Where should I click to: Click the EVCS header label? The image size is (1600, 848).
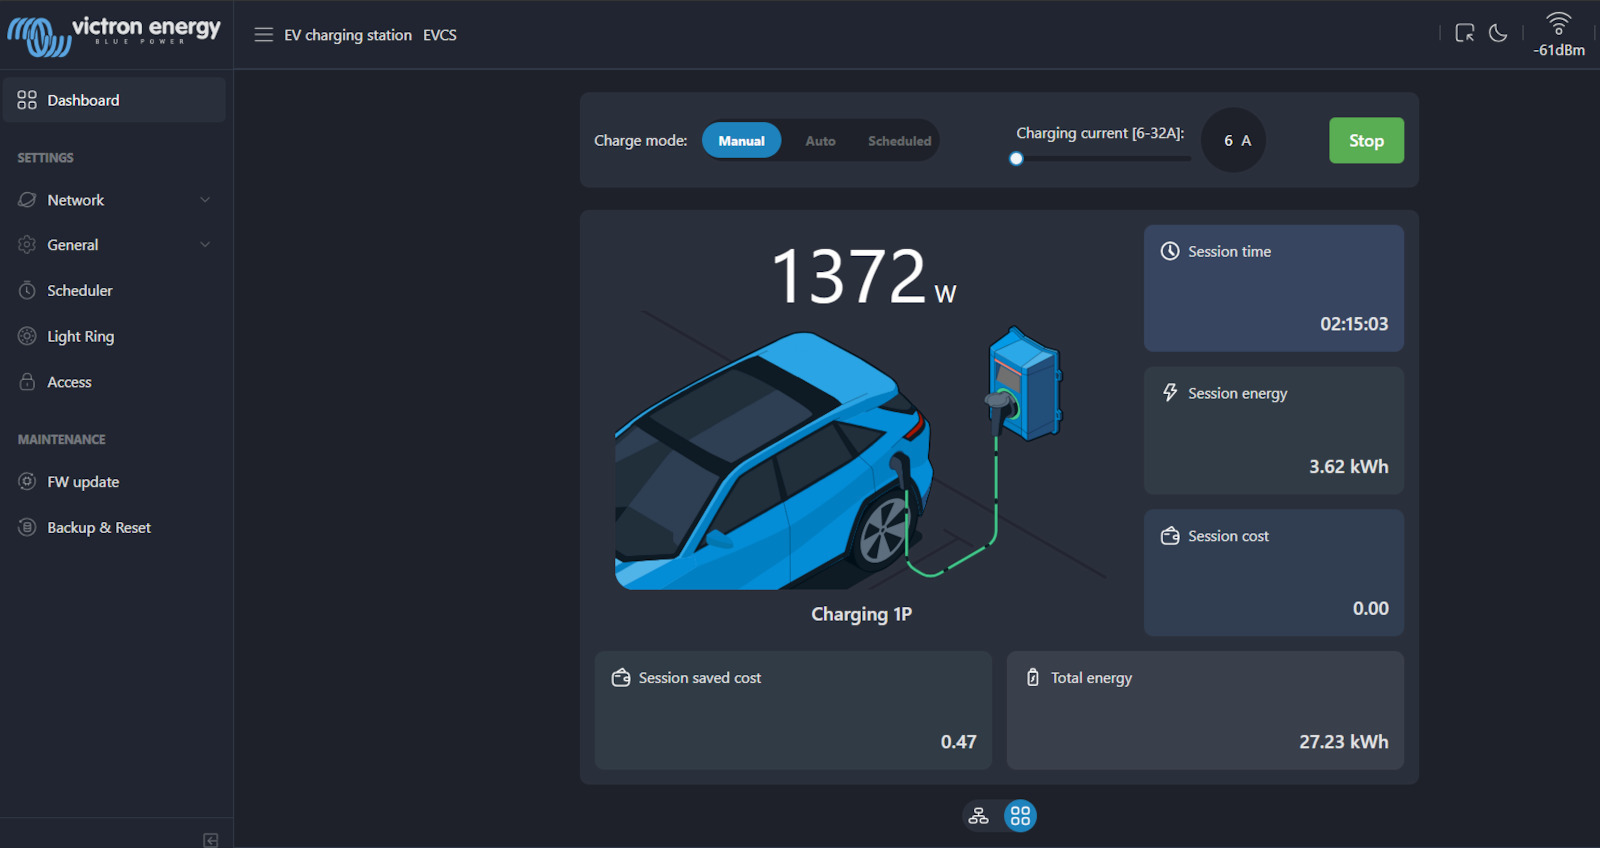tap(440, 35)
